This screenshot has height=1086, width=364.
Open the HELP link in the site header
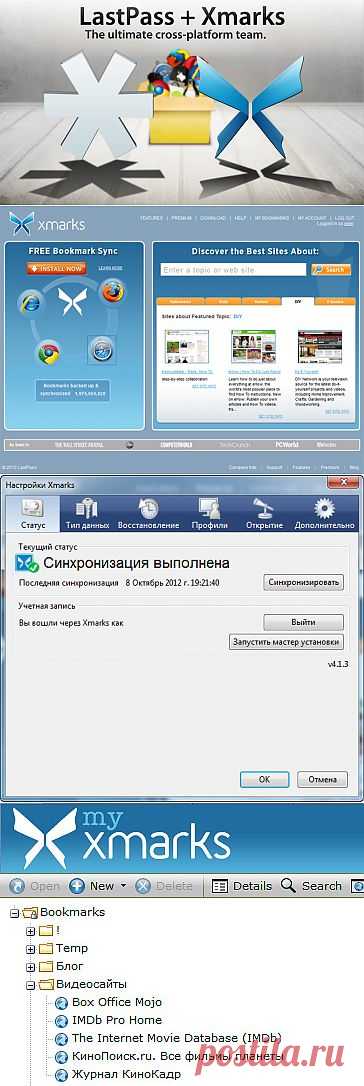pyautogui.click(x=240, y=218)
